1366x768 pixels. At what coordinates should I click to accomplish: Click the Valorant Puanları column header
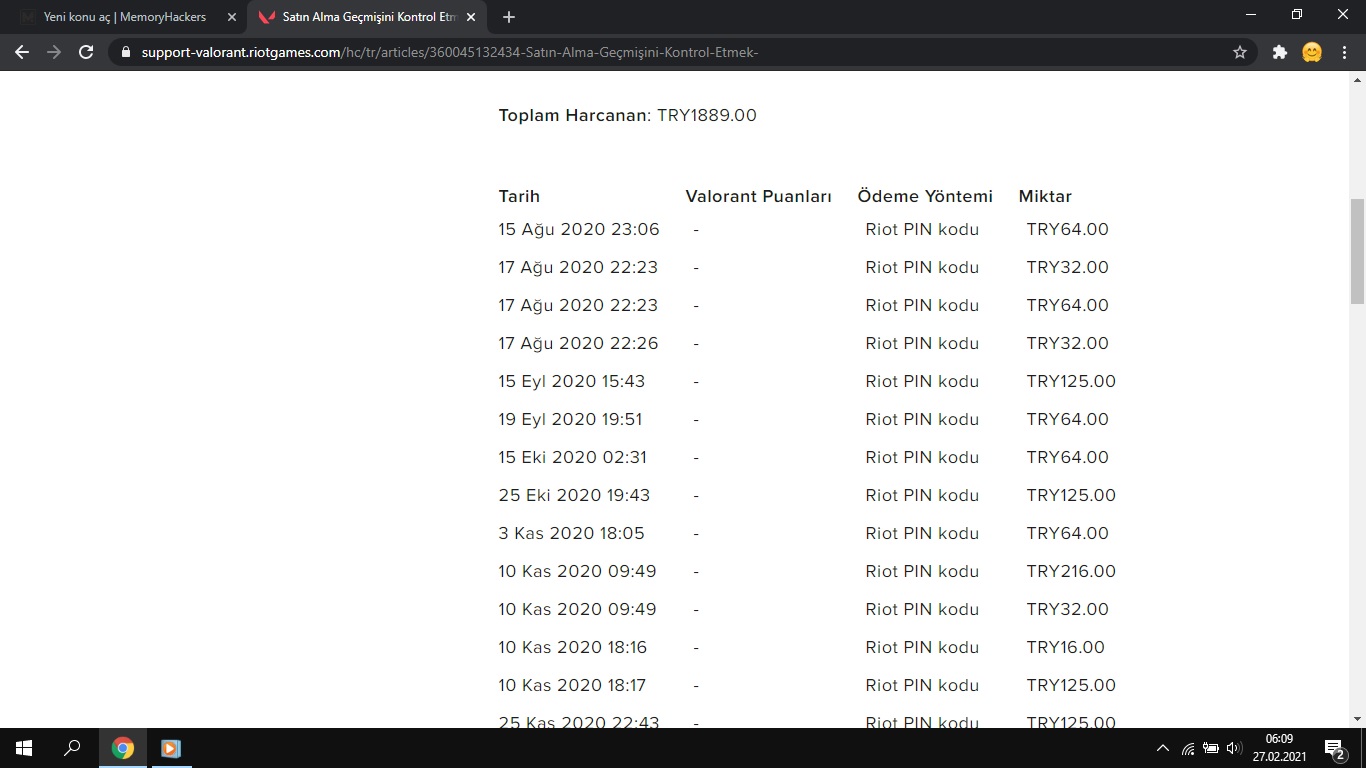click(x=759, y=196)
